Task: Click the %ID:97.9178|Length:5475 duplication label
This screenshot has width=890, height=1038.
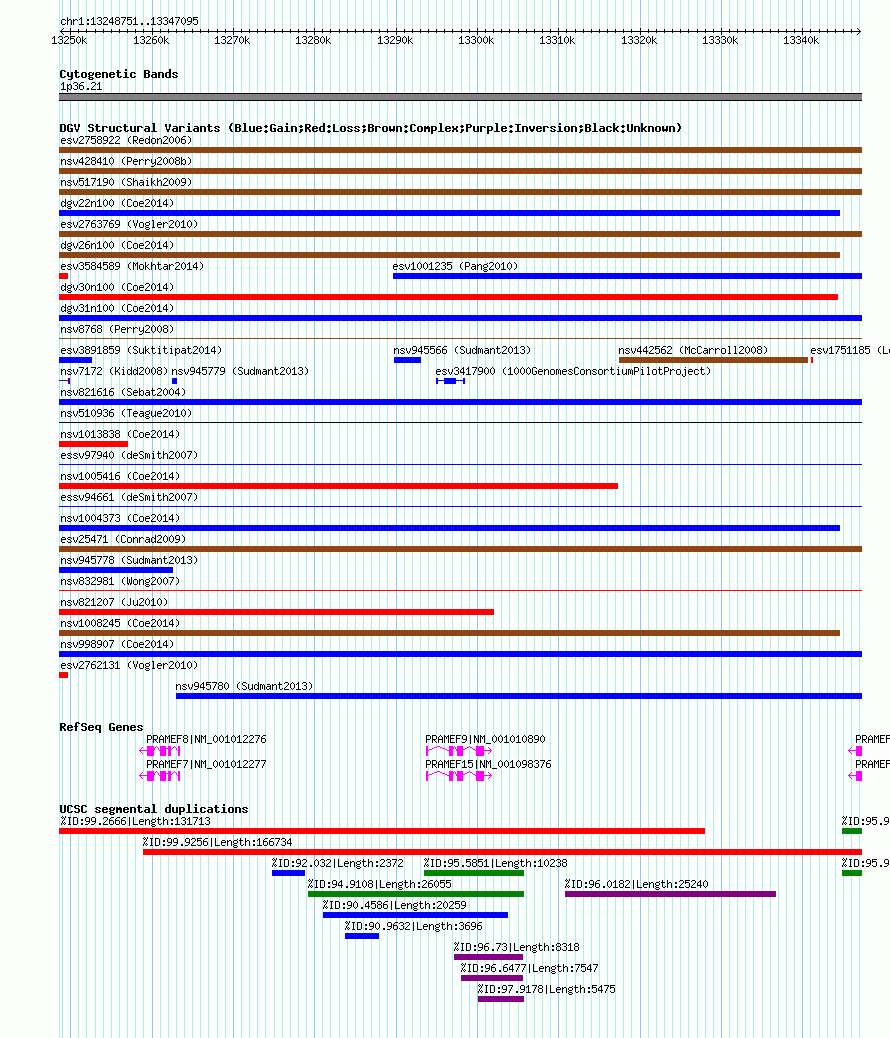Action: [x=547, y=990]
